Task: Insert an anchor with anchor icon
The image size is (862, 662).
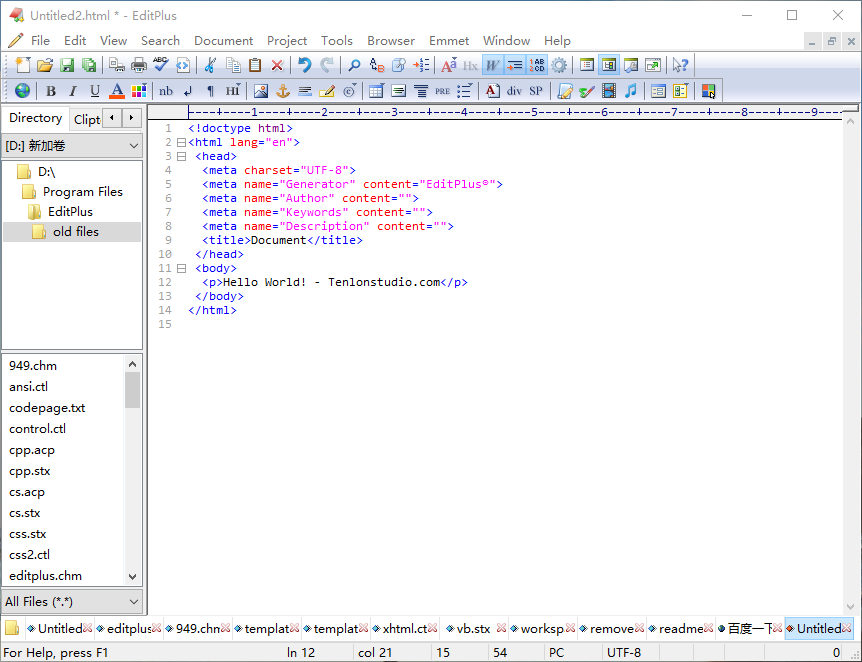Action: (283, 91)
